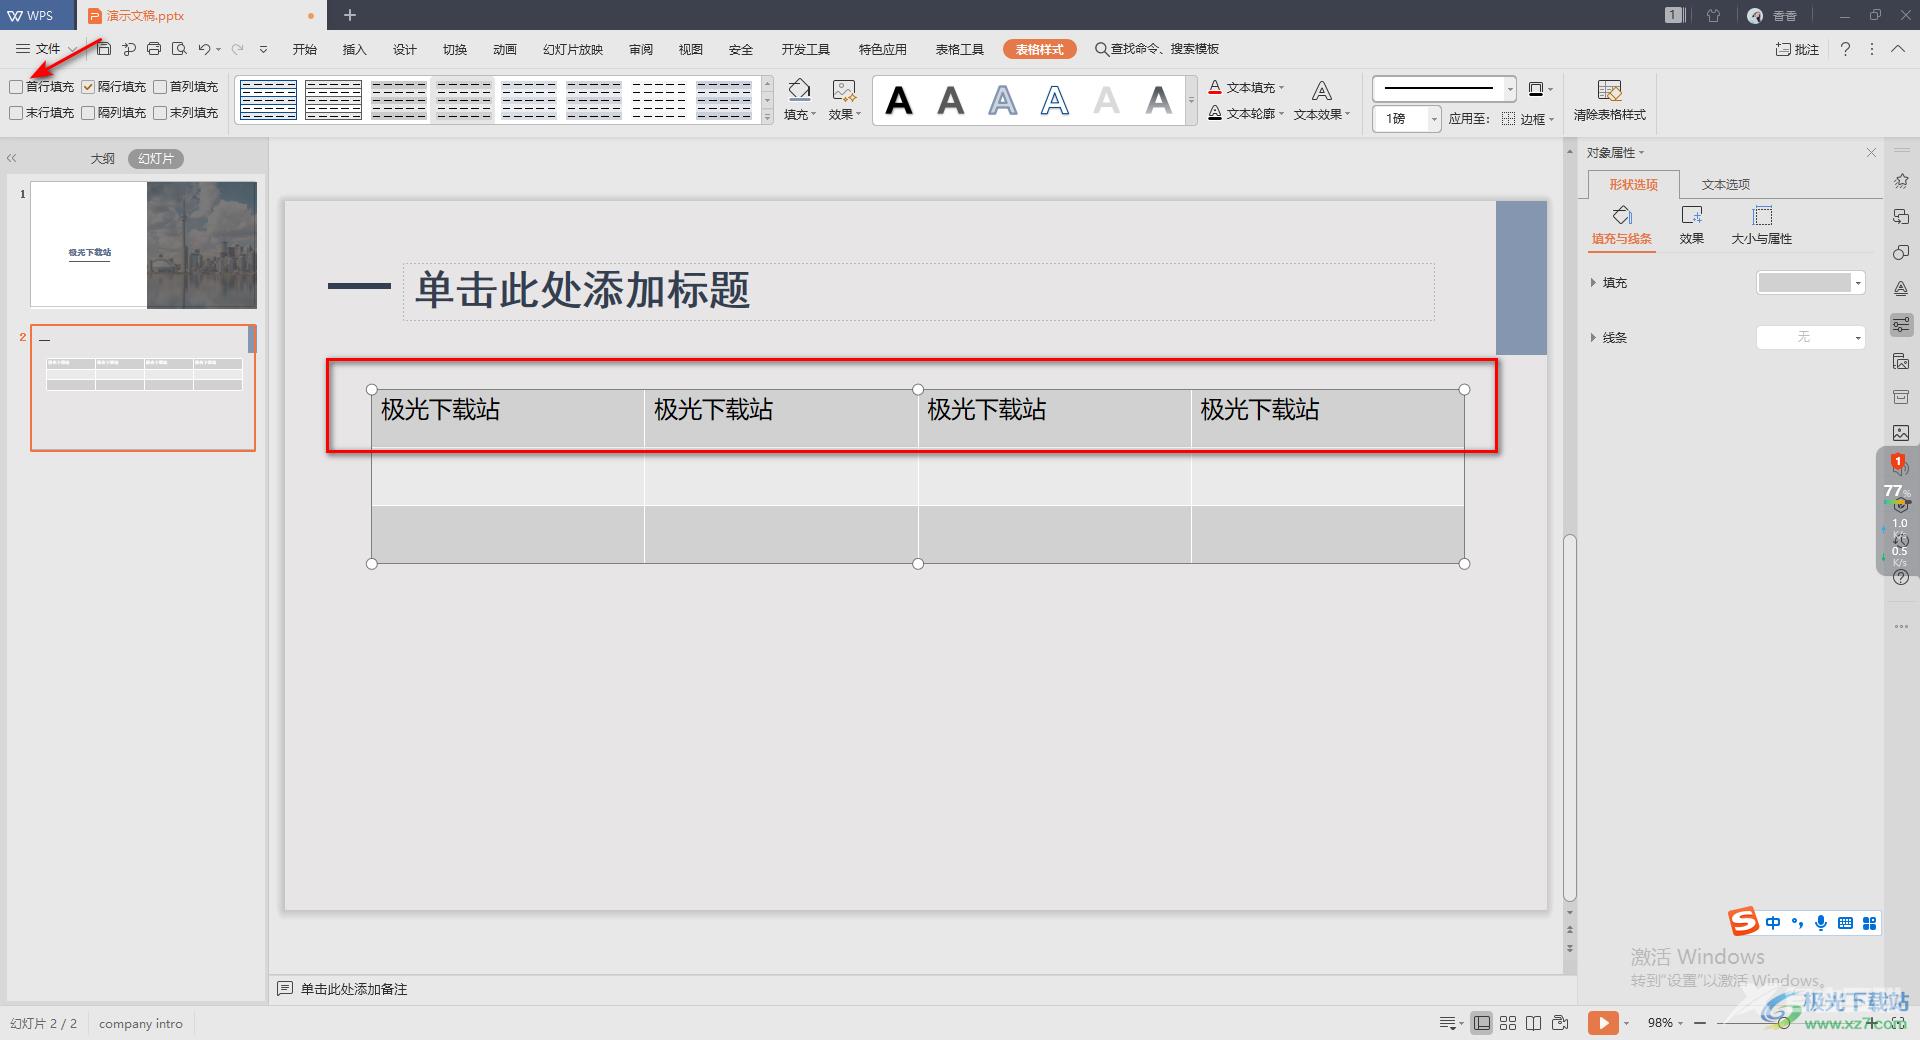Select the second black-line table style preset
Image resolution: width=1920 pixels, height=1040 pixels.
pos(333,100)
